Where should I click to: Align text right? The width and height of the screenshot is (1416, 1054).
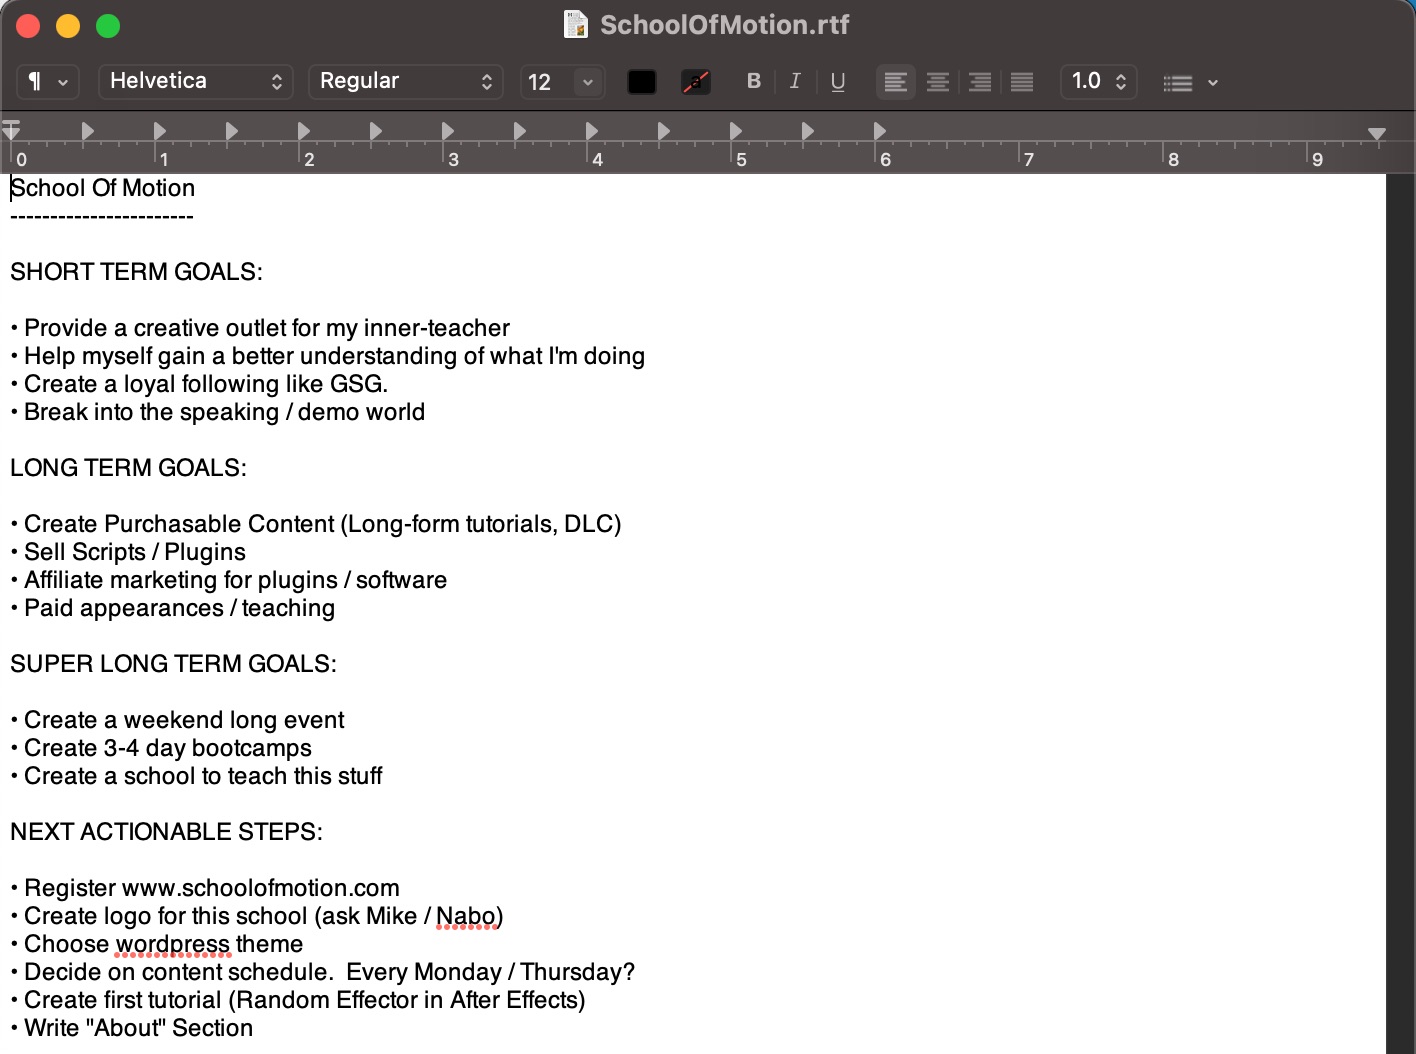pos(980,82)
